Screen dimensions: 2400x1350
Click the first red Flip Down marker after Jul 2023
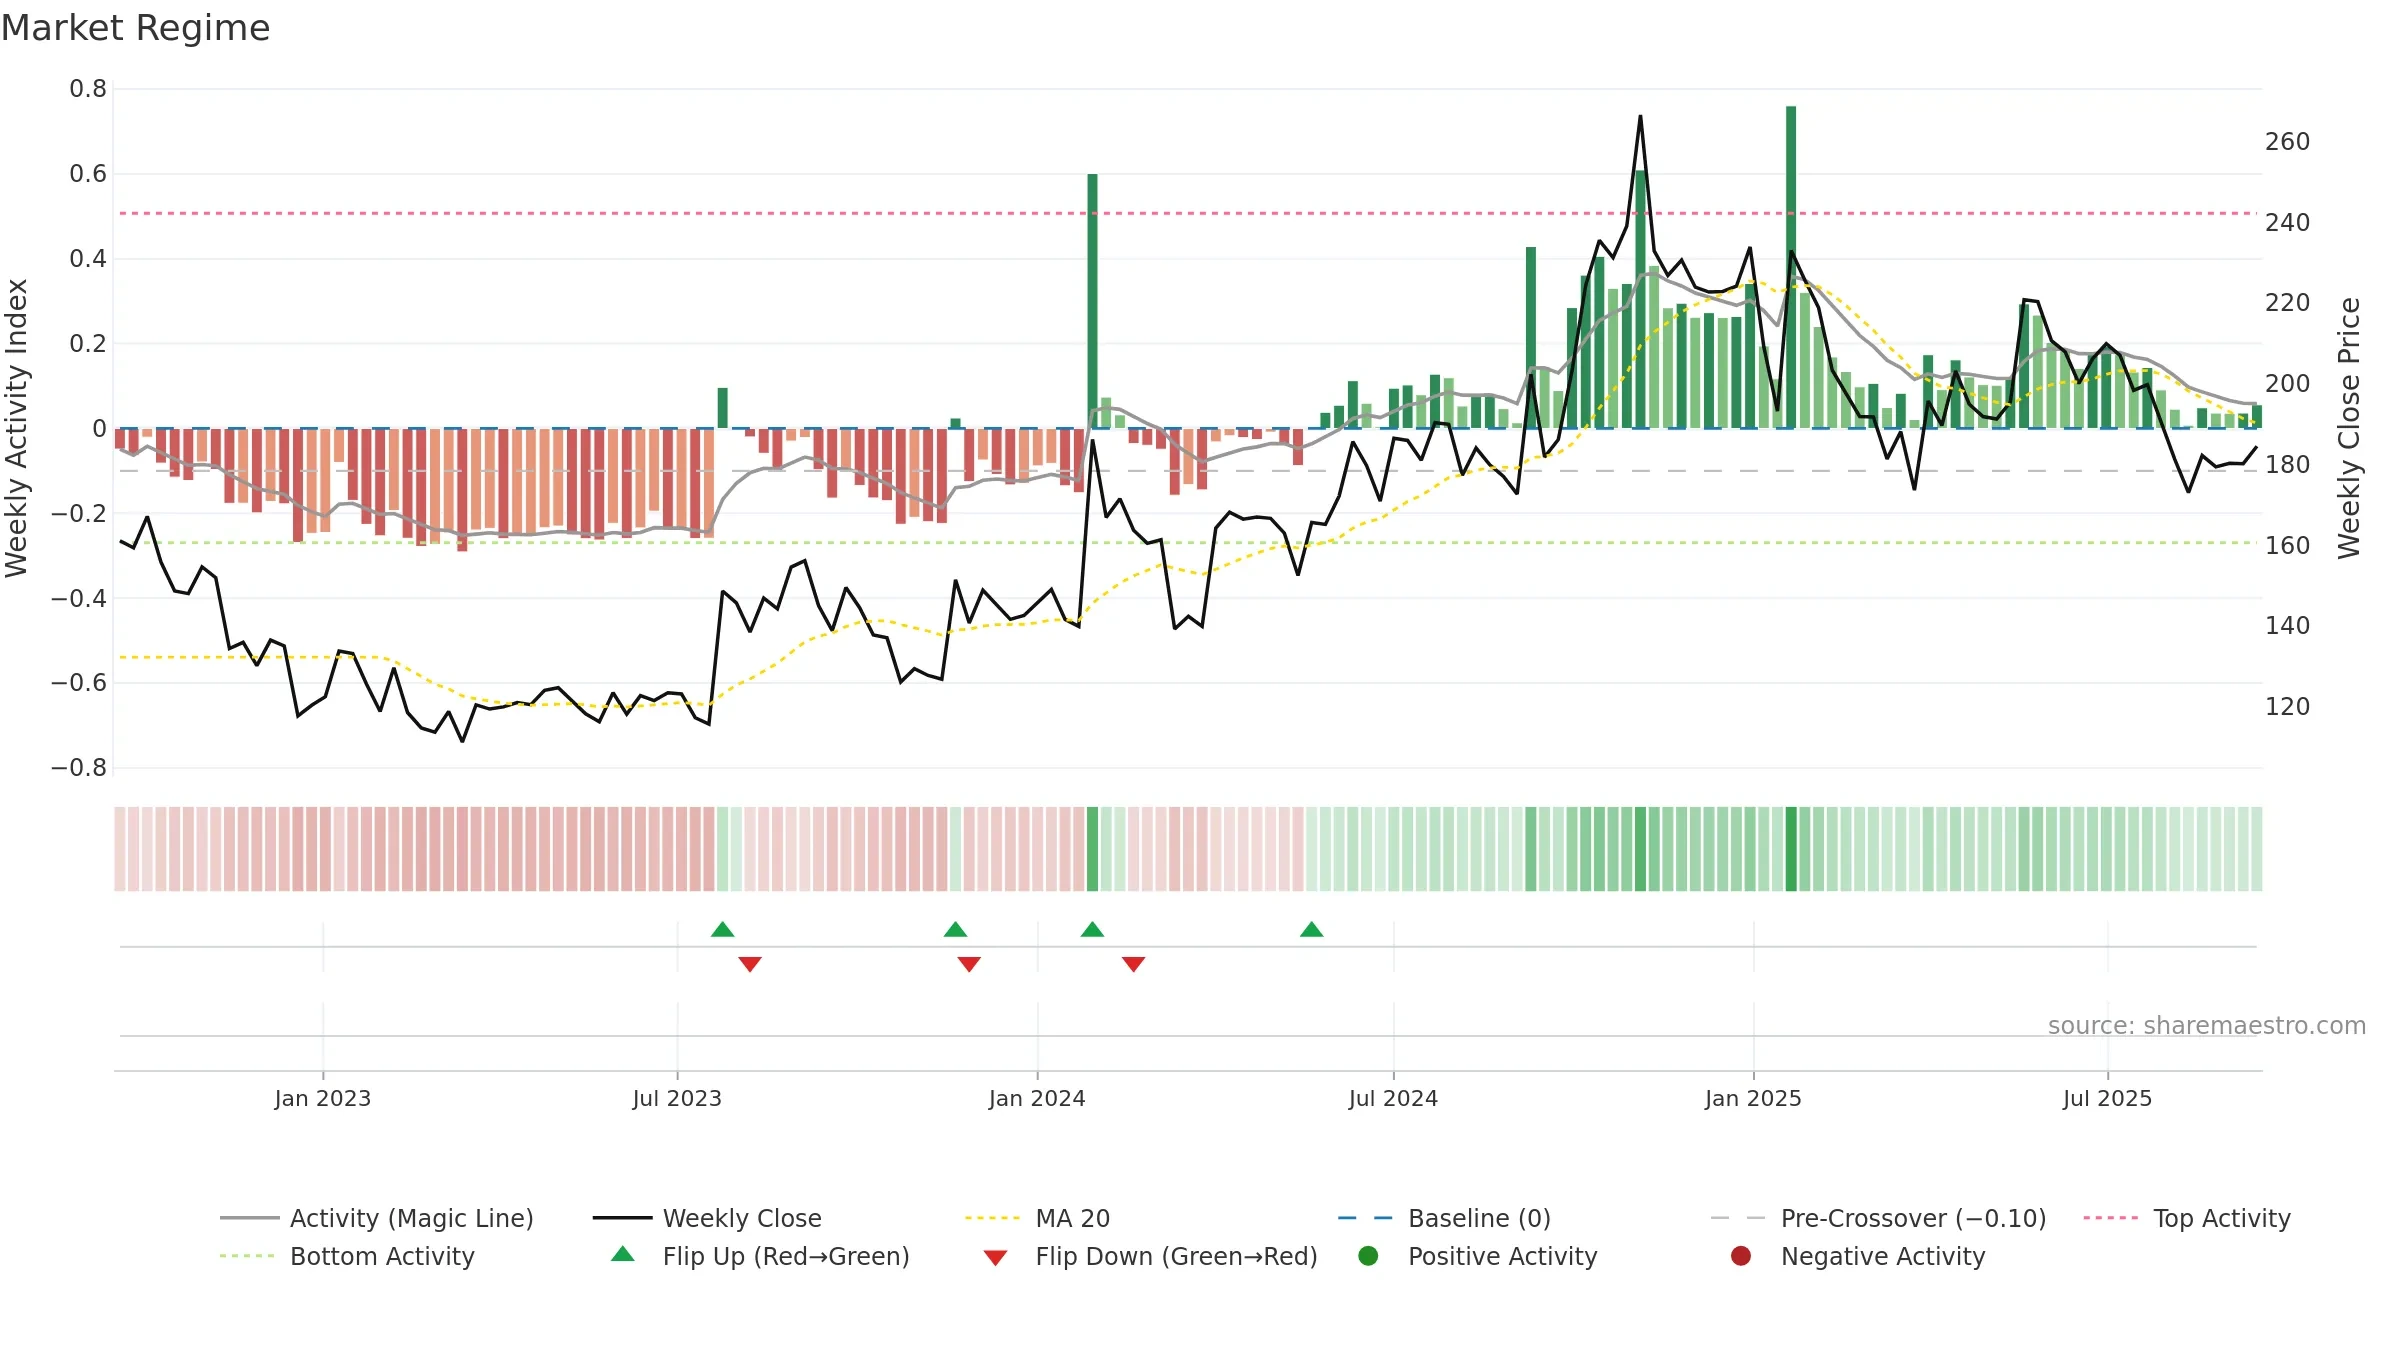(750, 964)
